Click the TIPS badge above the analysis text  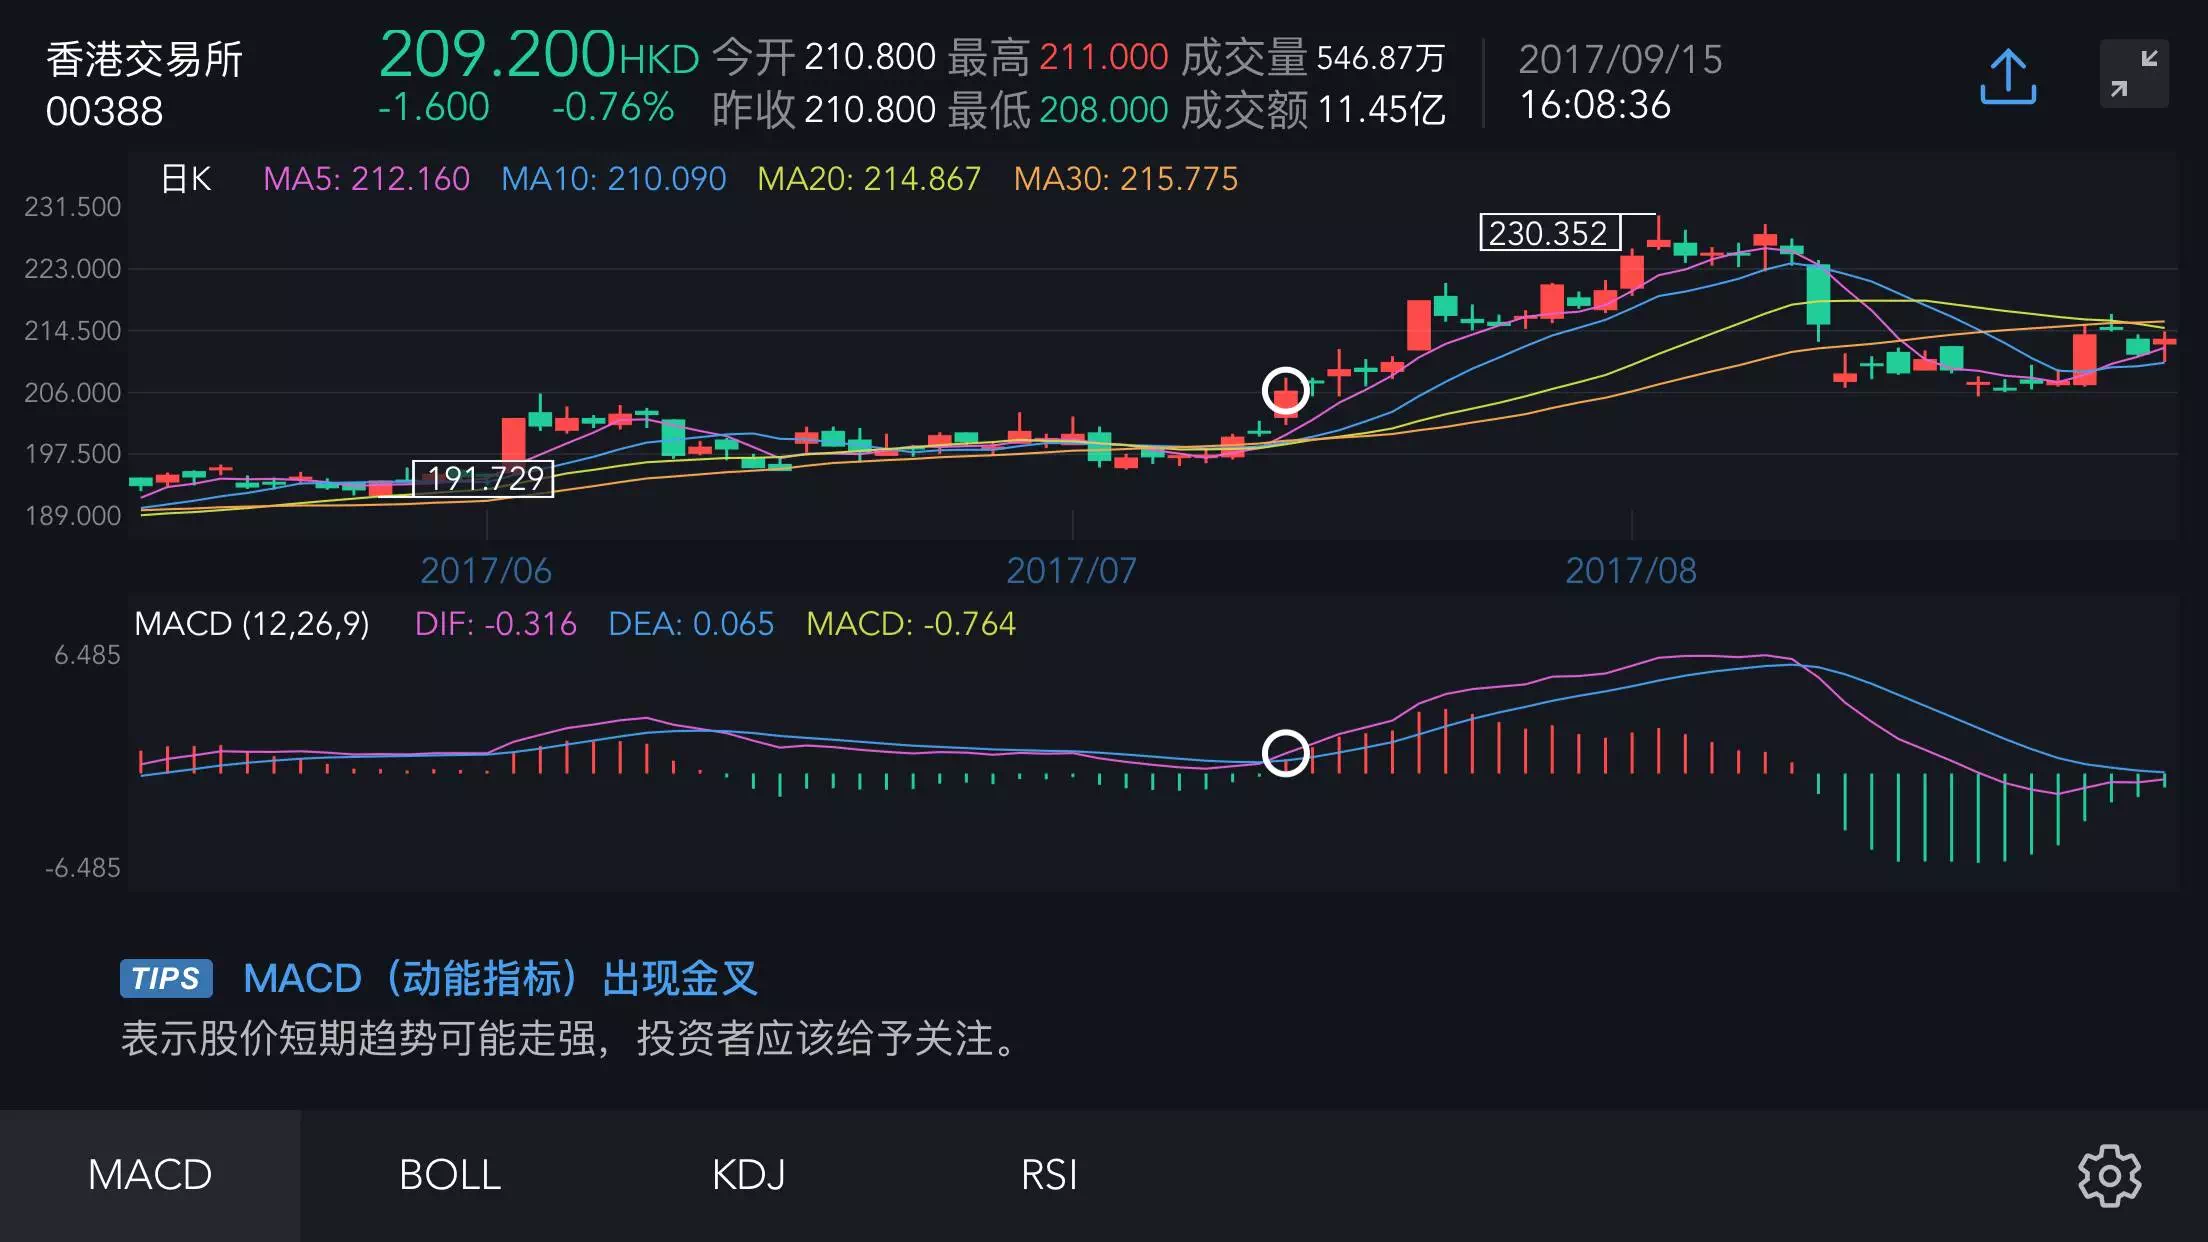pyautogui.click(x=166, y=980)
